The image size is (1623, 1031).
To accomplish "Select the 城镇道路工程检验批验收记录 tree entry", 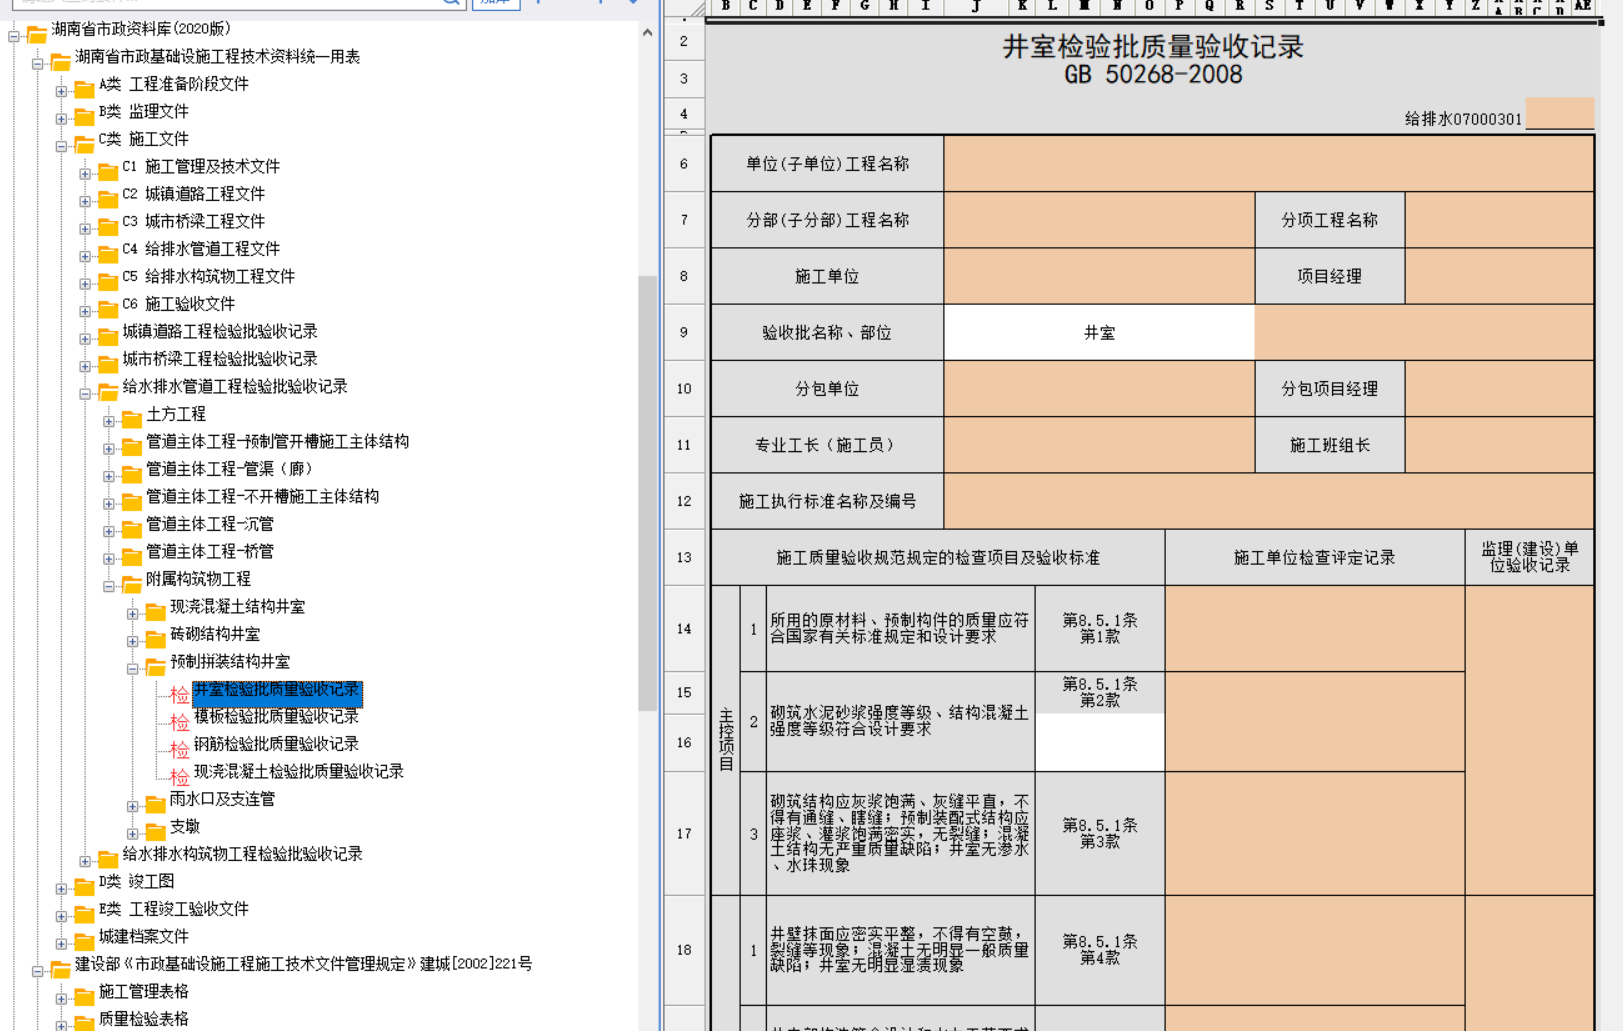I will coord(219,332).
